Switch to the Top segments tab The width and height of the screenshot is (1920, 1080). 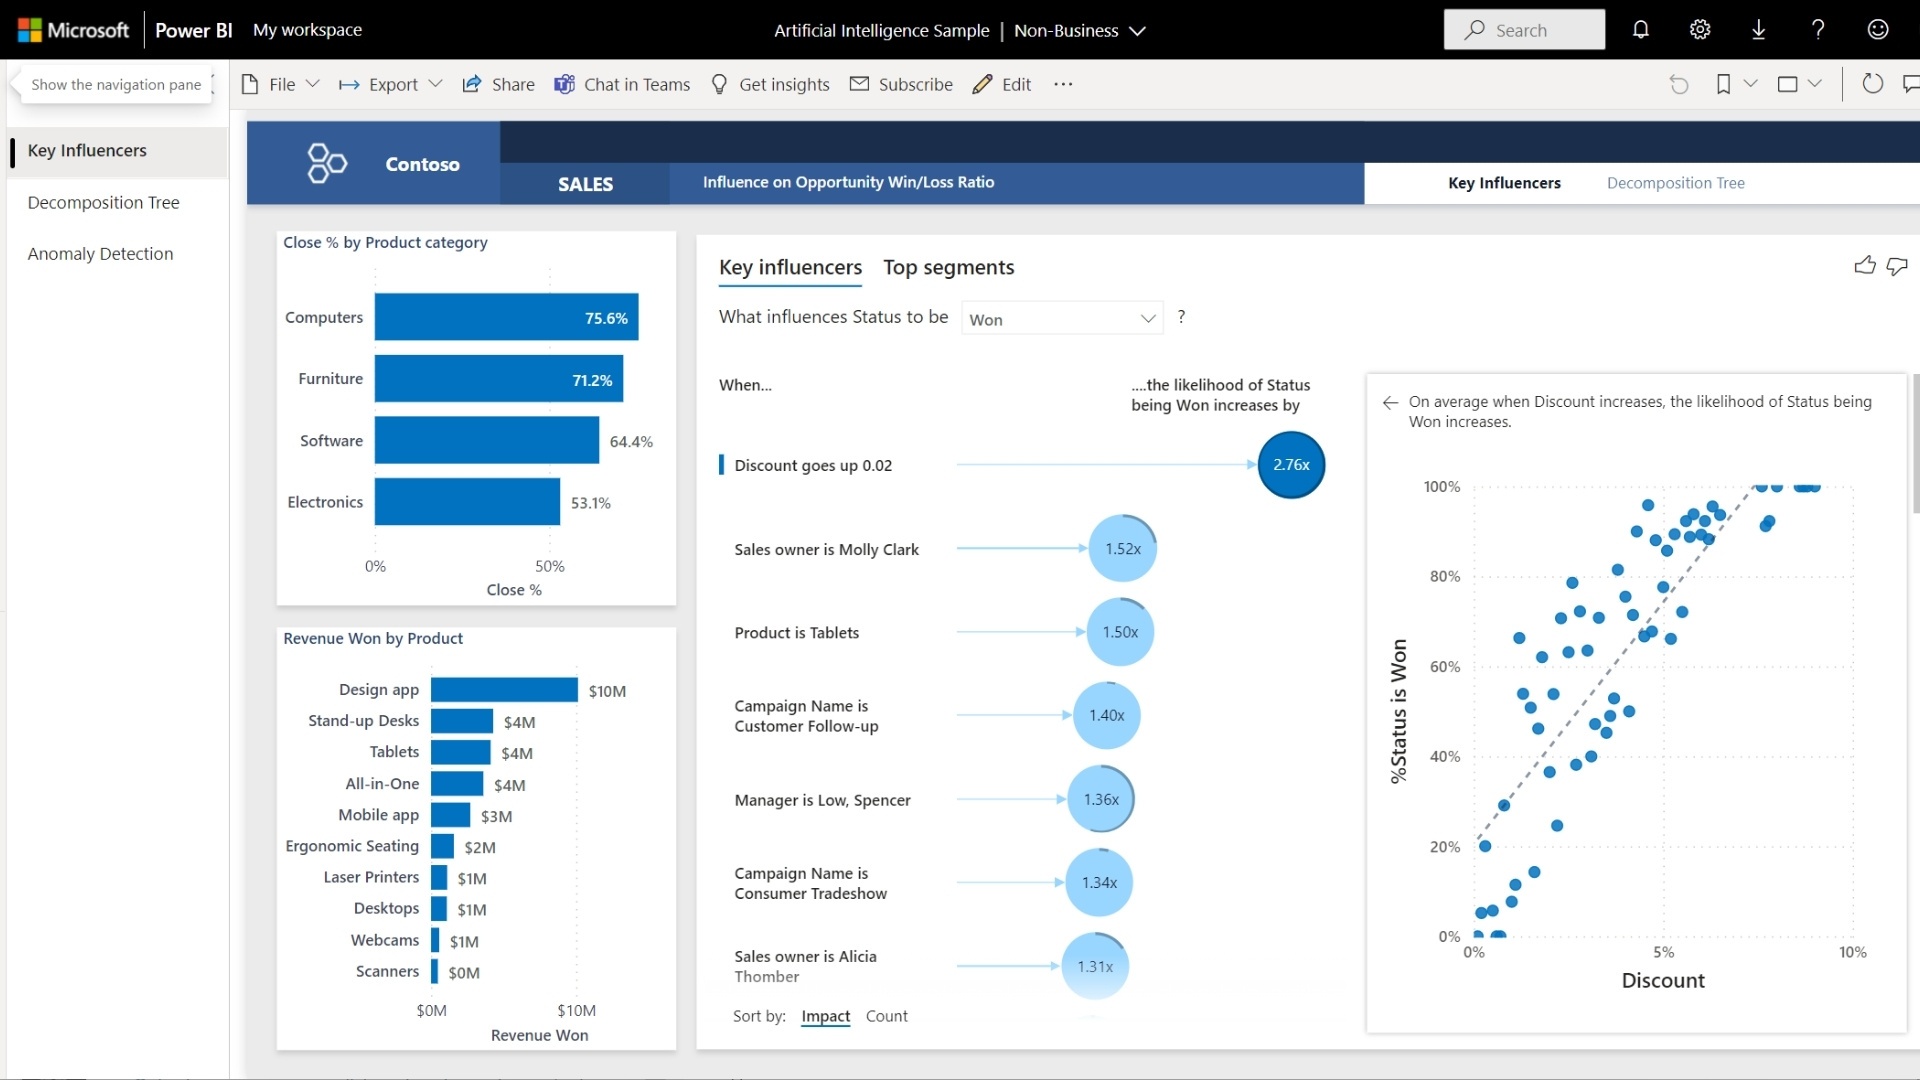tap(948, 267)
